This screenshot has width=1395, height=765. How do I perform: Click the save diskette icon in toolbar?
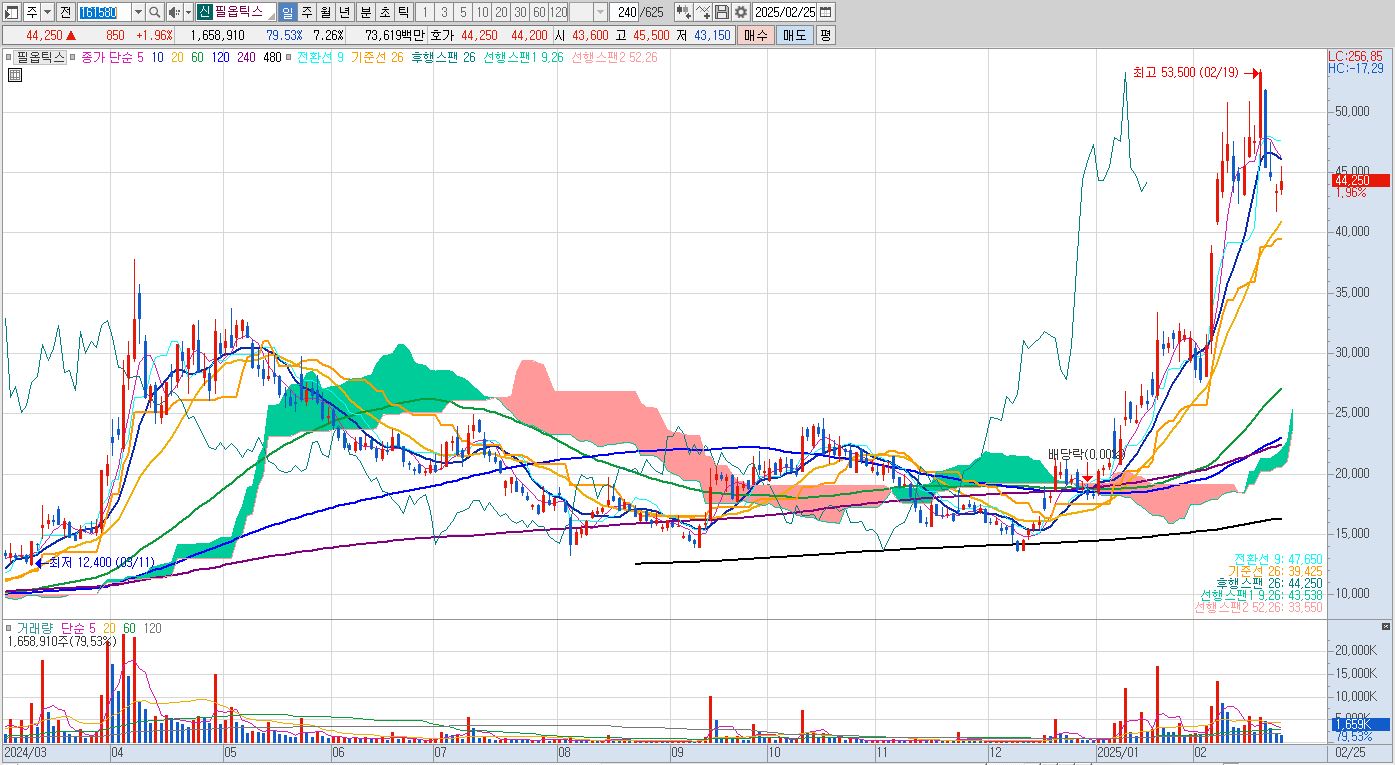coord(721,12)
